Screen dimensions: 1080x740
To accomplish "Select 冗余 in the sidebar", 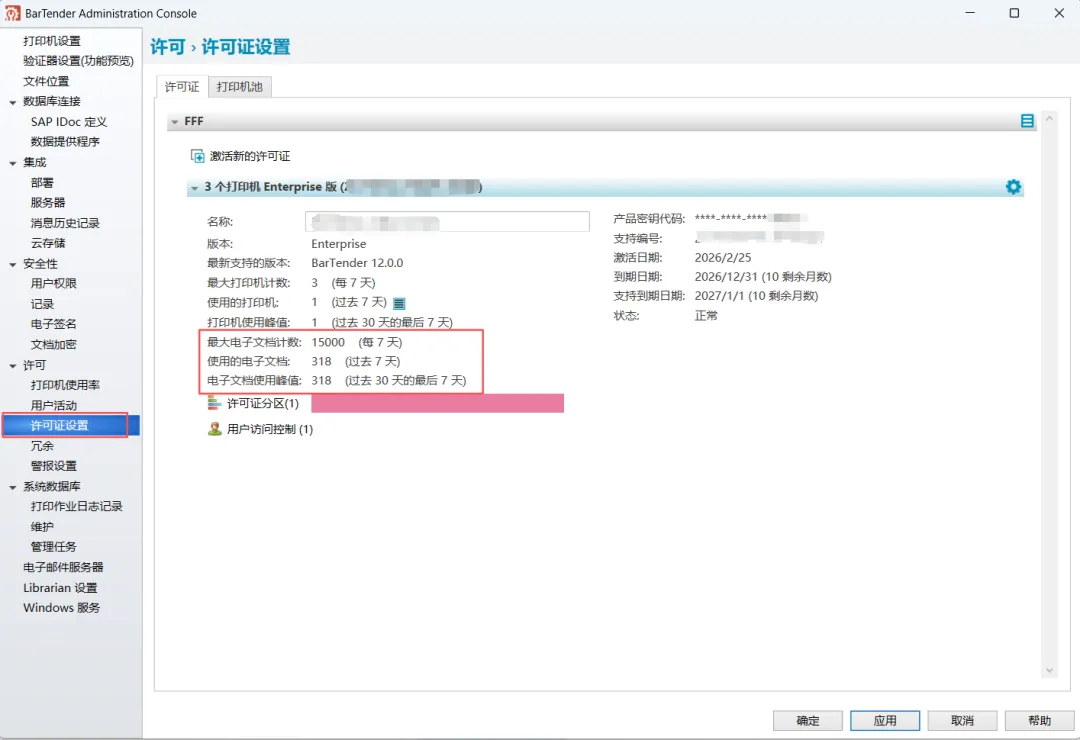I will click(x=42, y=446).
